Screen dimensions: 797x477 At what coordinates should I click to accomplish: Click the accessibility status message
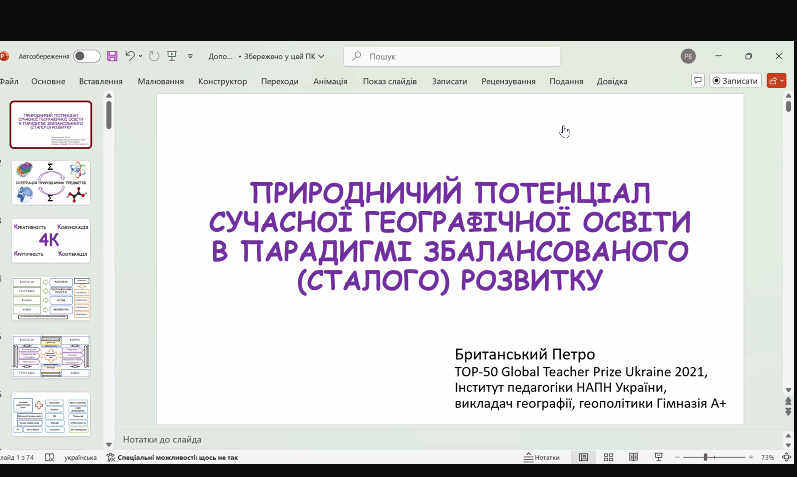(x=177, y=457)
